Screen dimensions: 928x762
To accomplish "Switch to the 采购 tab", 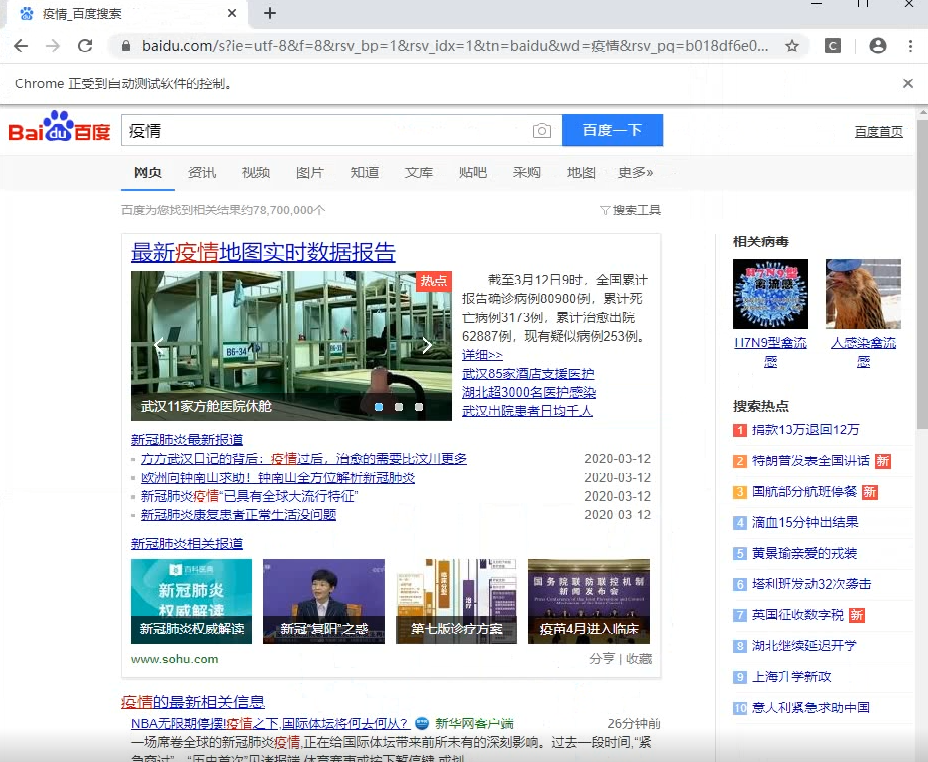I will click(527, 173).
